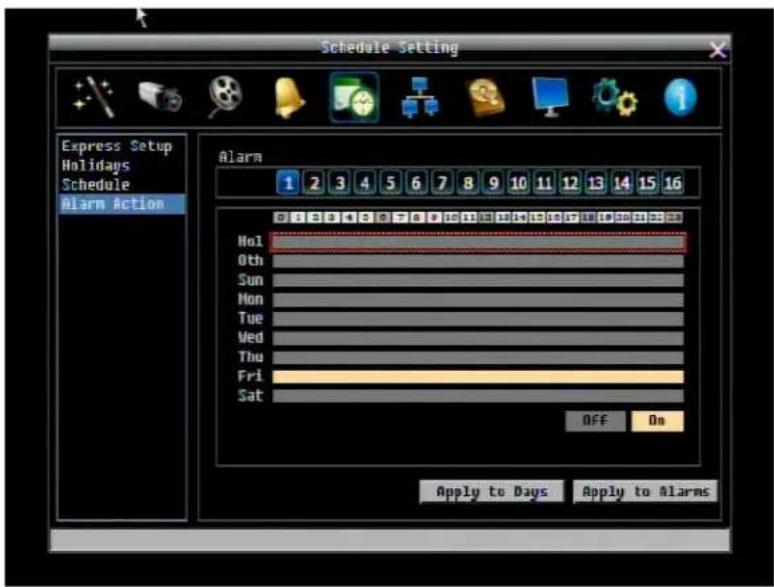Click the Schedule Setting title bar
Viewport: 774px width, 587px height.
[389, 48]
